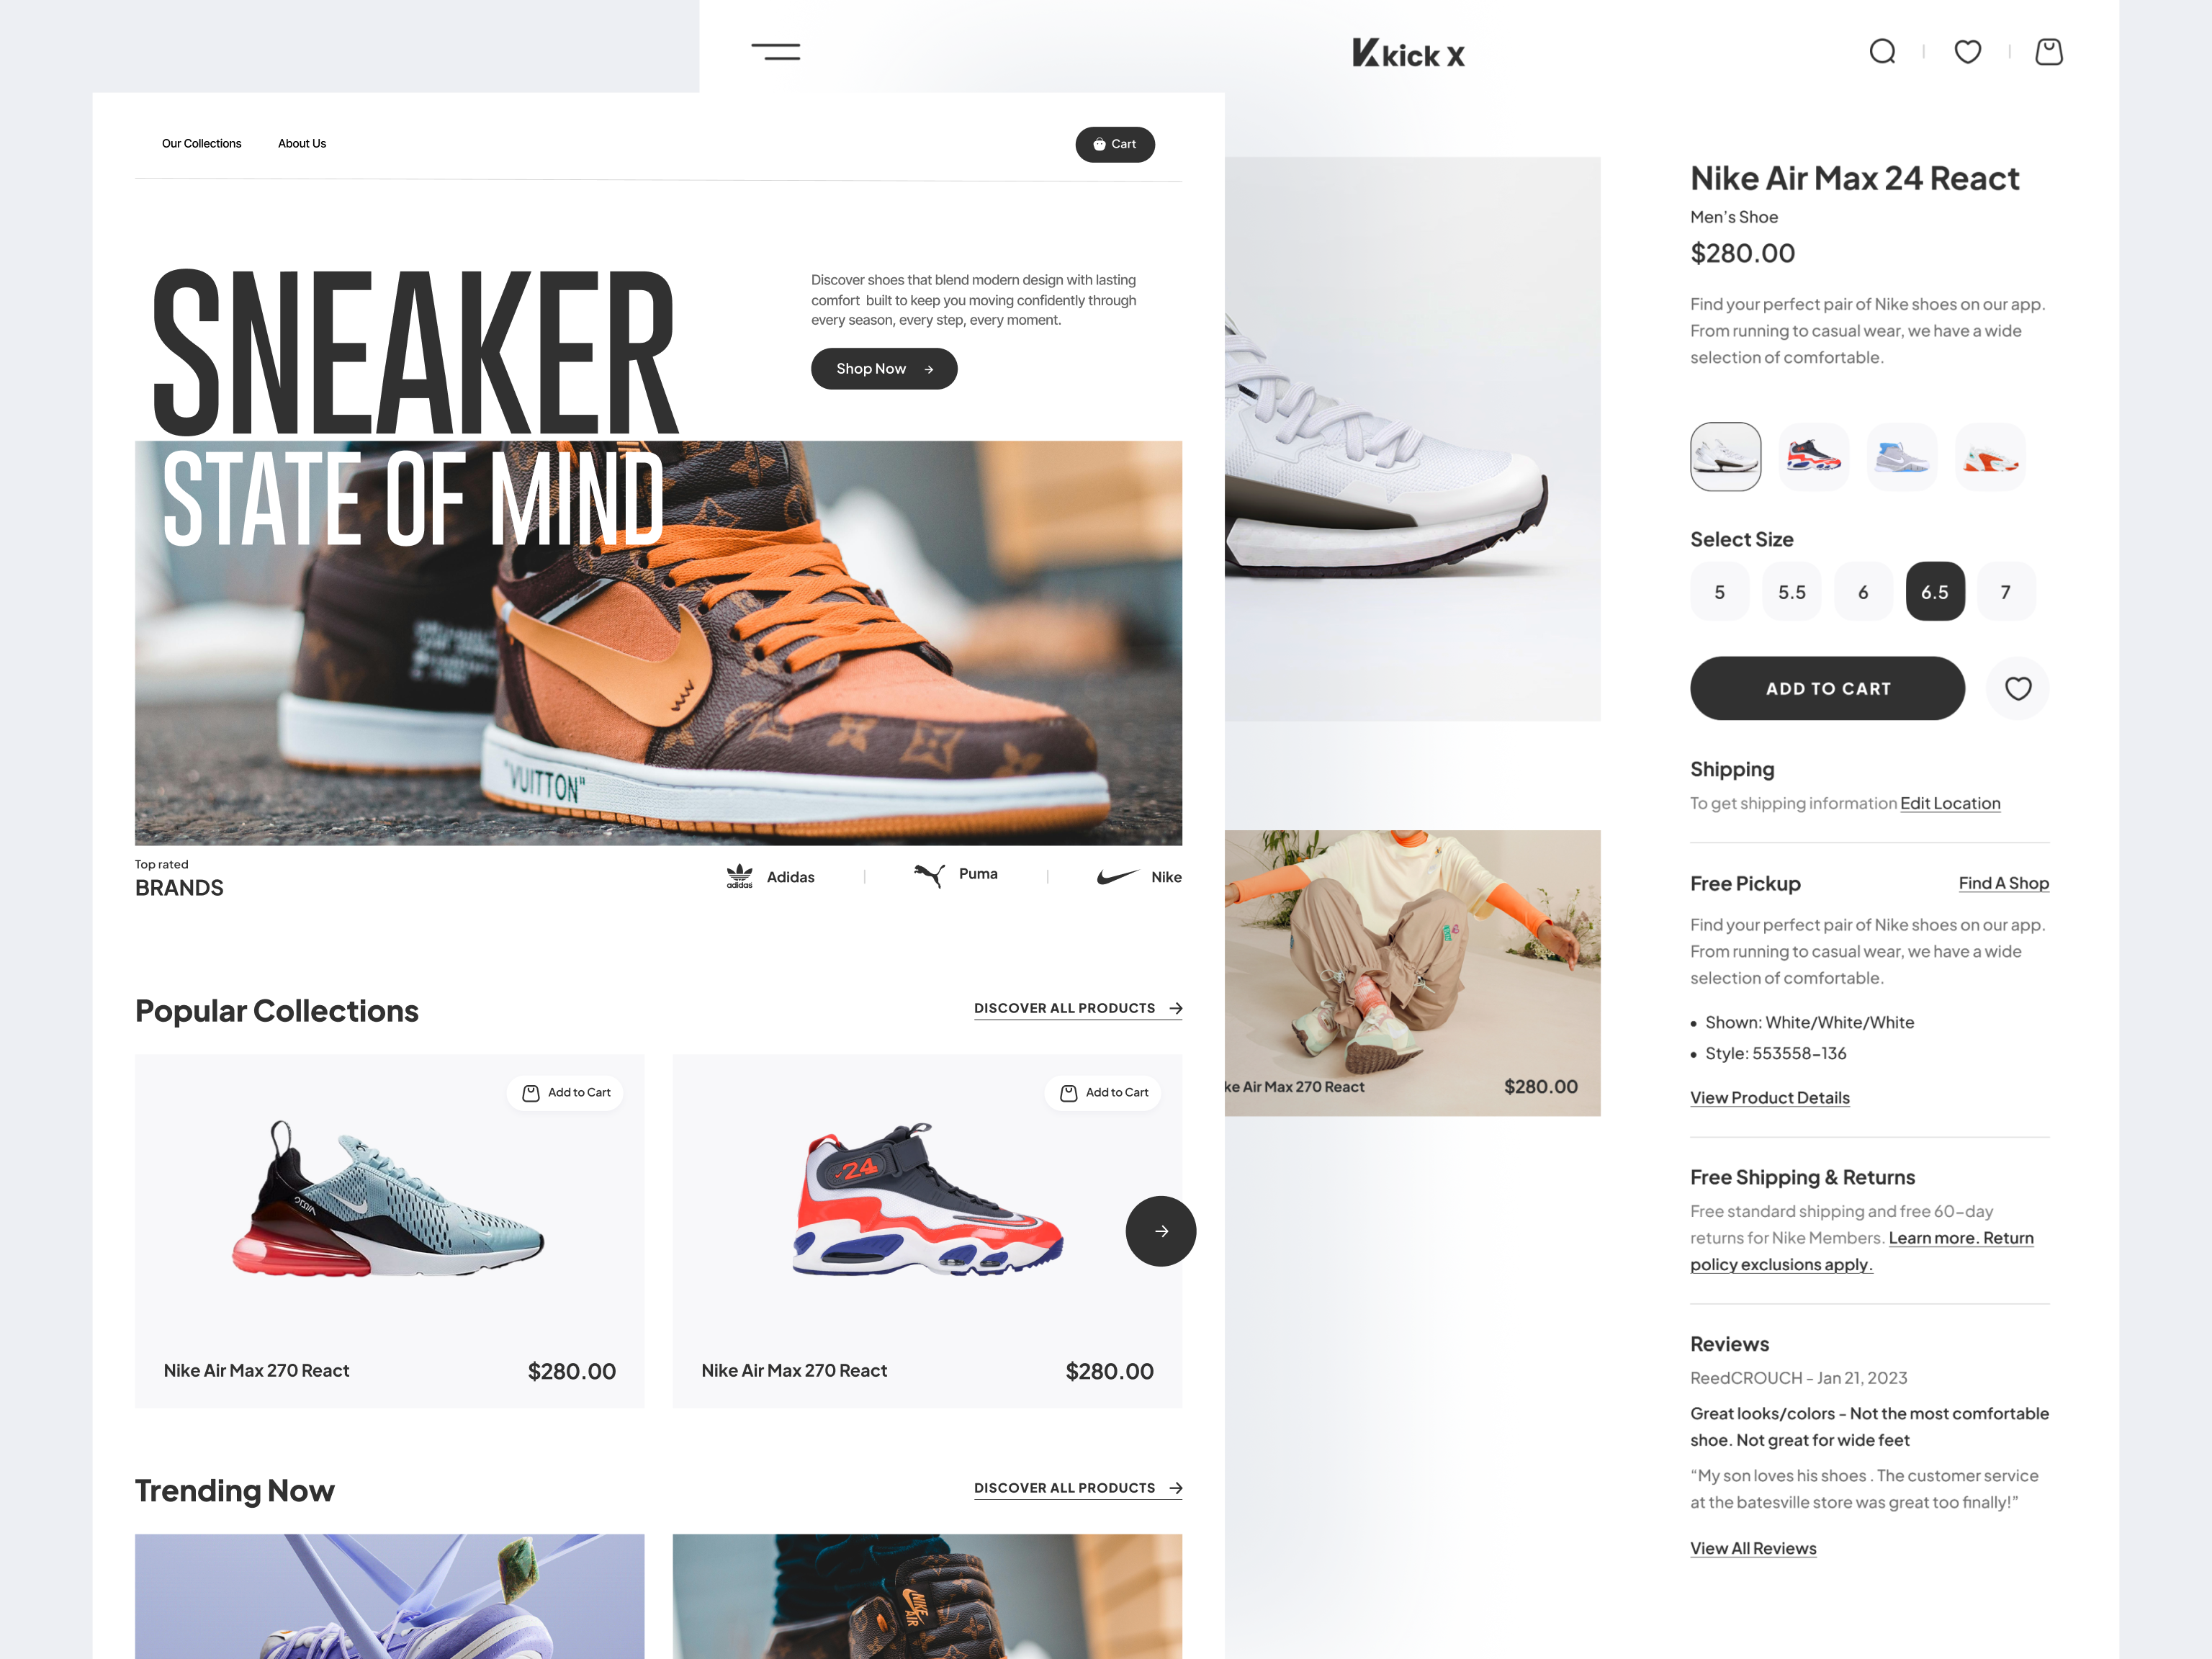Add product to favorites with heart button
The image size is (2212, 1659).
coord(2017,688)
